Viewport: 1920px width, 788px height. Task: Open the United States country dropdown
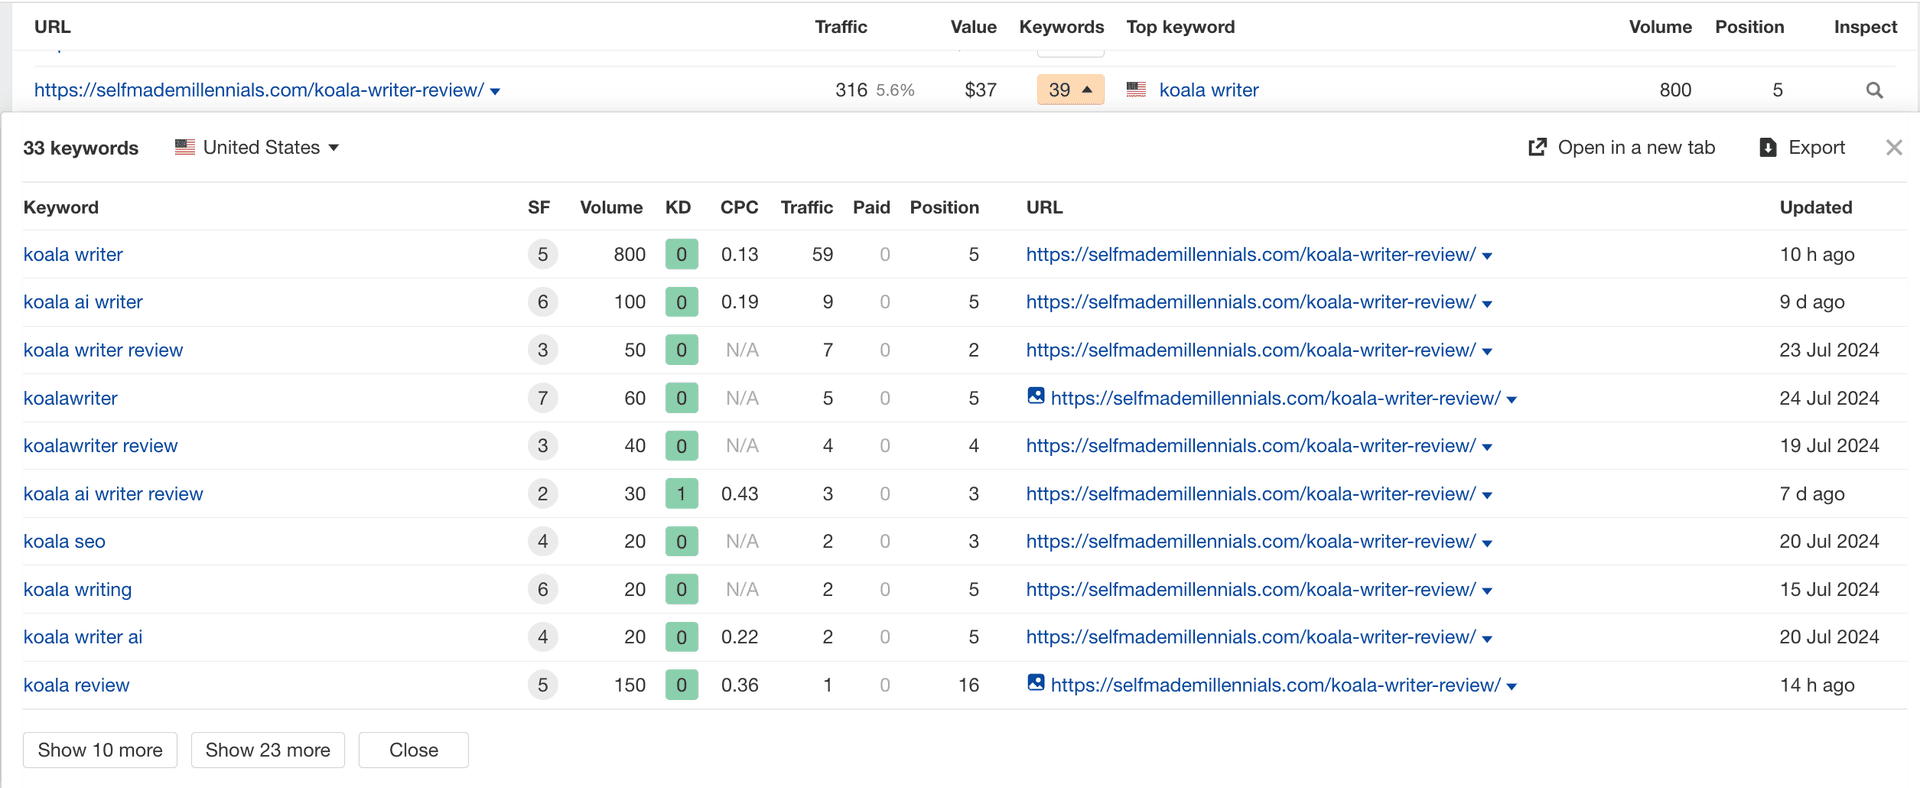[258, 147]
